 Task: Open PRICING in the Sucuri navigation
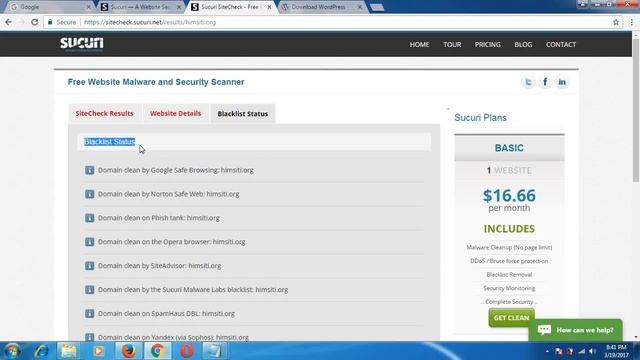click(487, 44)
